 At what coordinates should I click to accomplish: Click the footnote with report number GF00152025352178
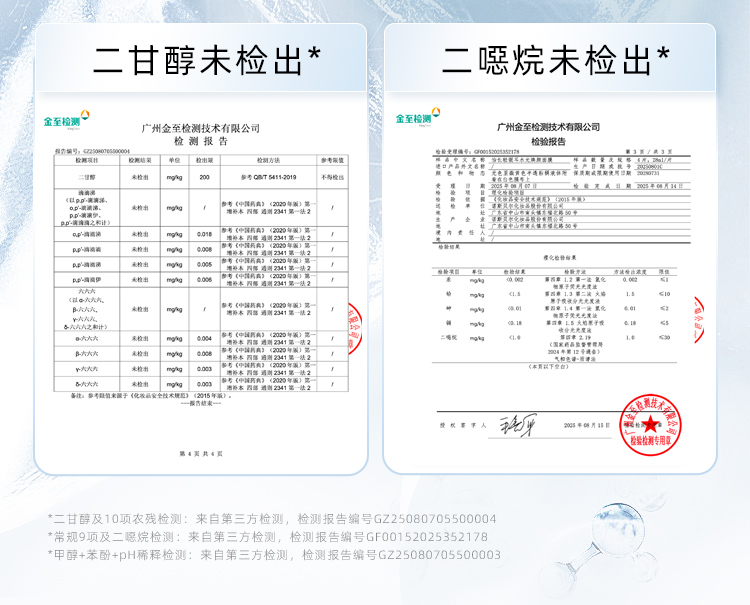click(267, 537)
